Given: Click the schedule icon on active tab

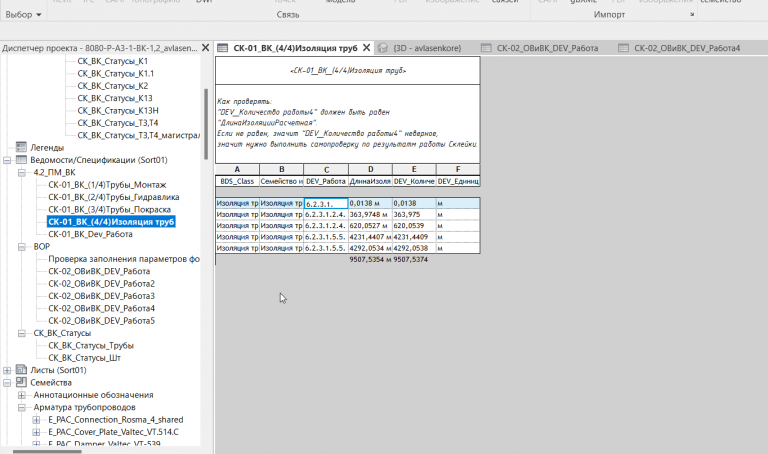Looking at the screenshot, I should tap(223, 48).
